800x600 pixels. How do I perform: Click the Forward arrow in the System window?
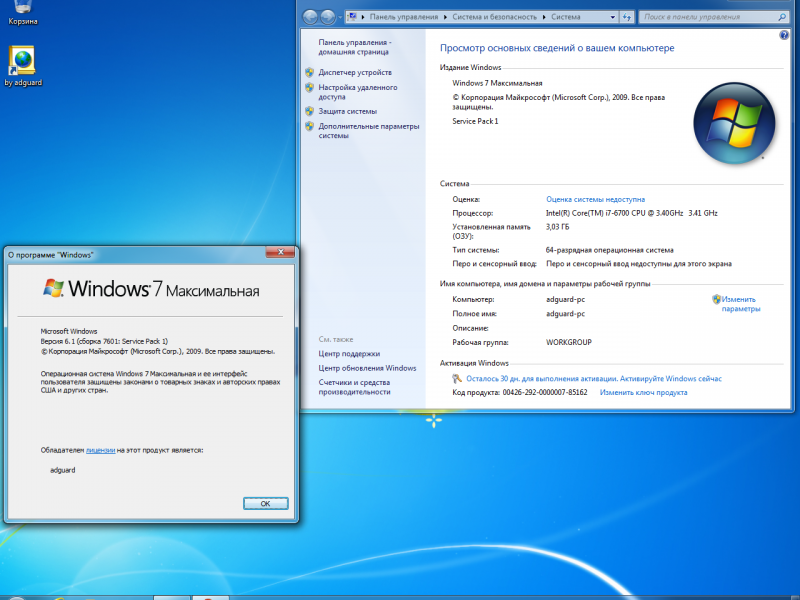coord(328,17)
